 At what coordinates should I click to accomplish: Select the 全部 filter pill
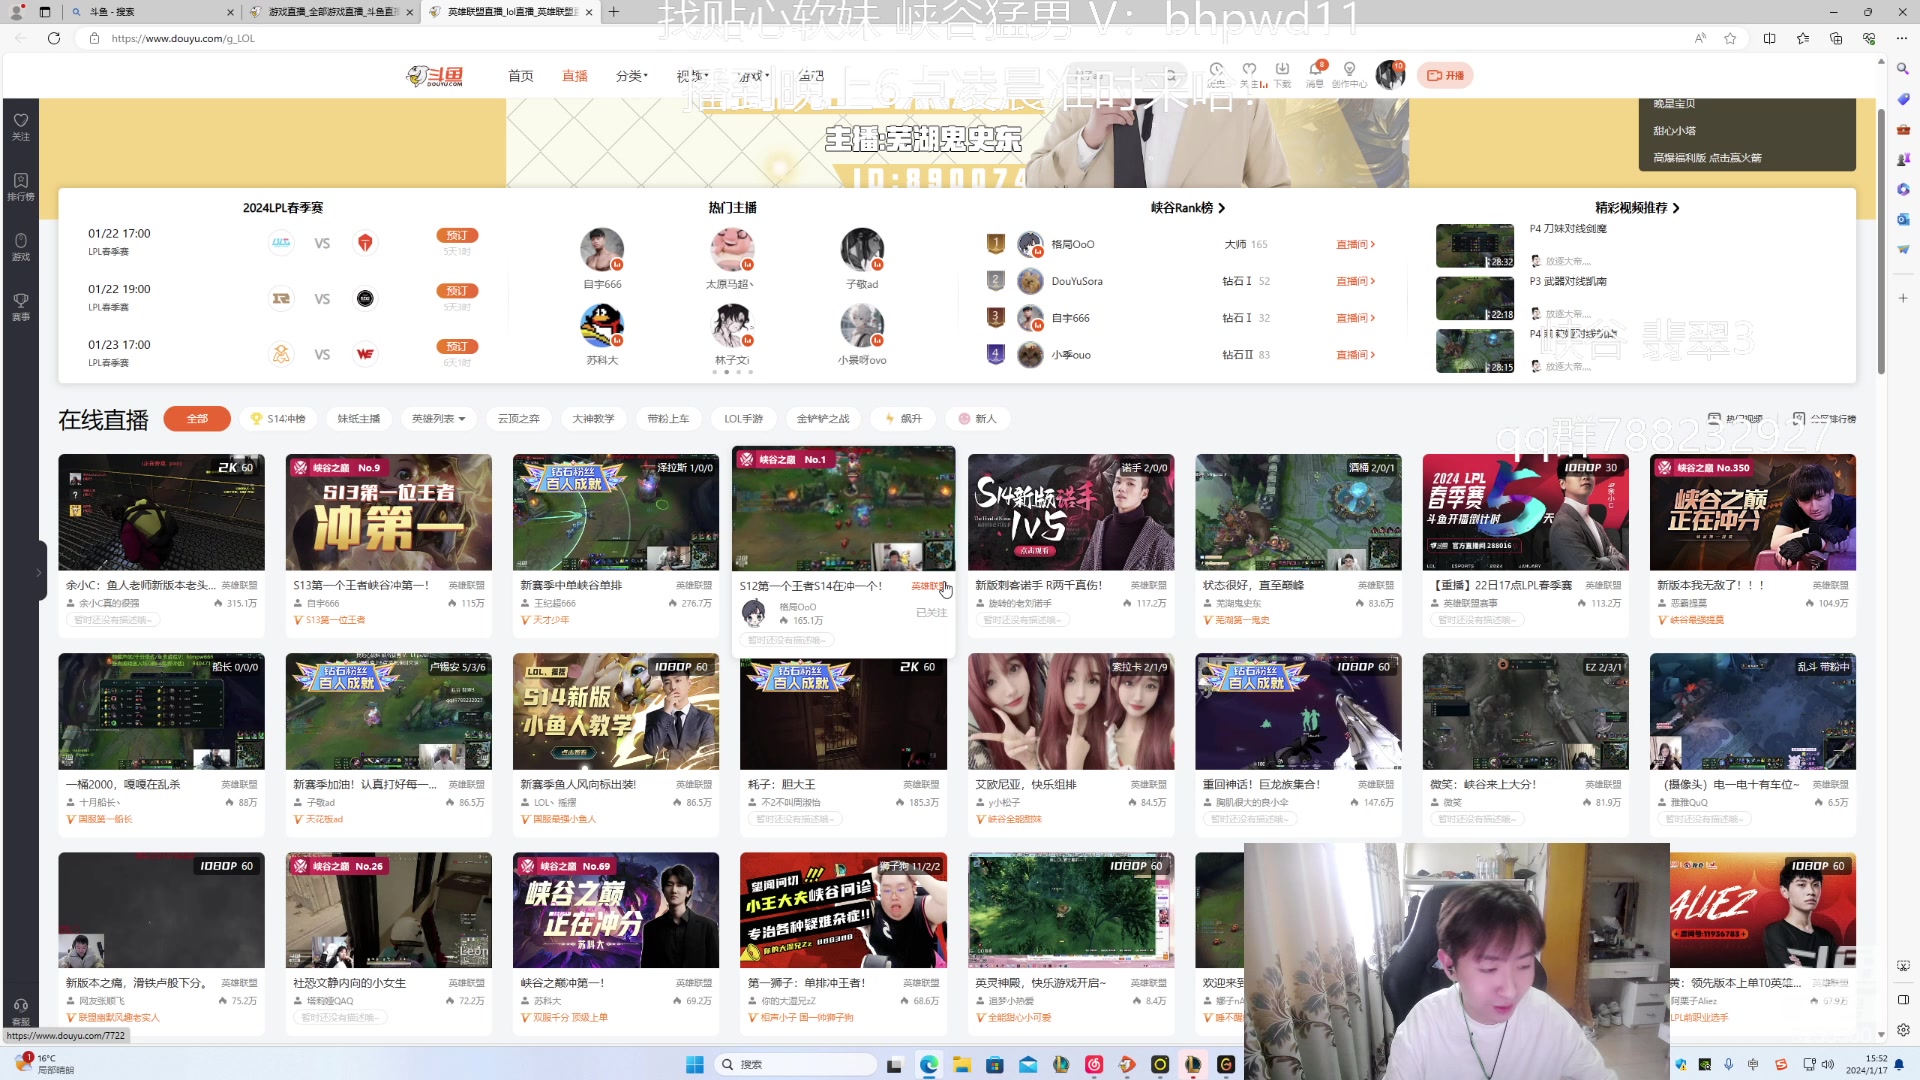tap(197, 419)
